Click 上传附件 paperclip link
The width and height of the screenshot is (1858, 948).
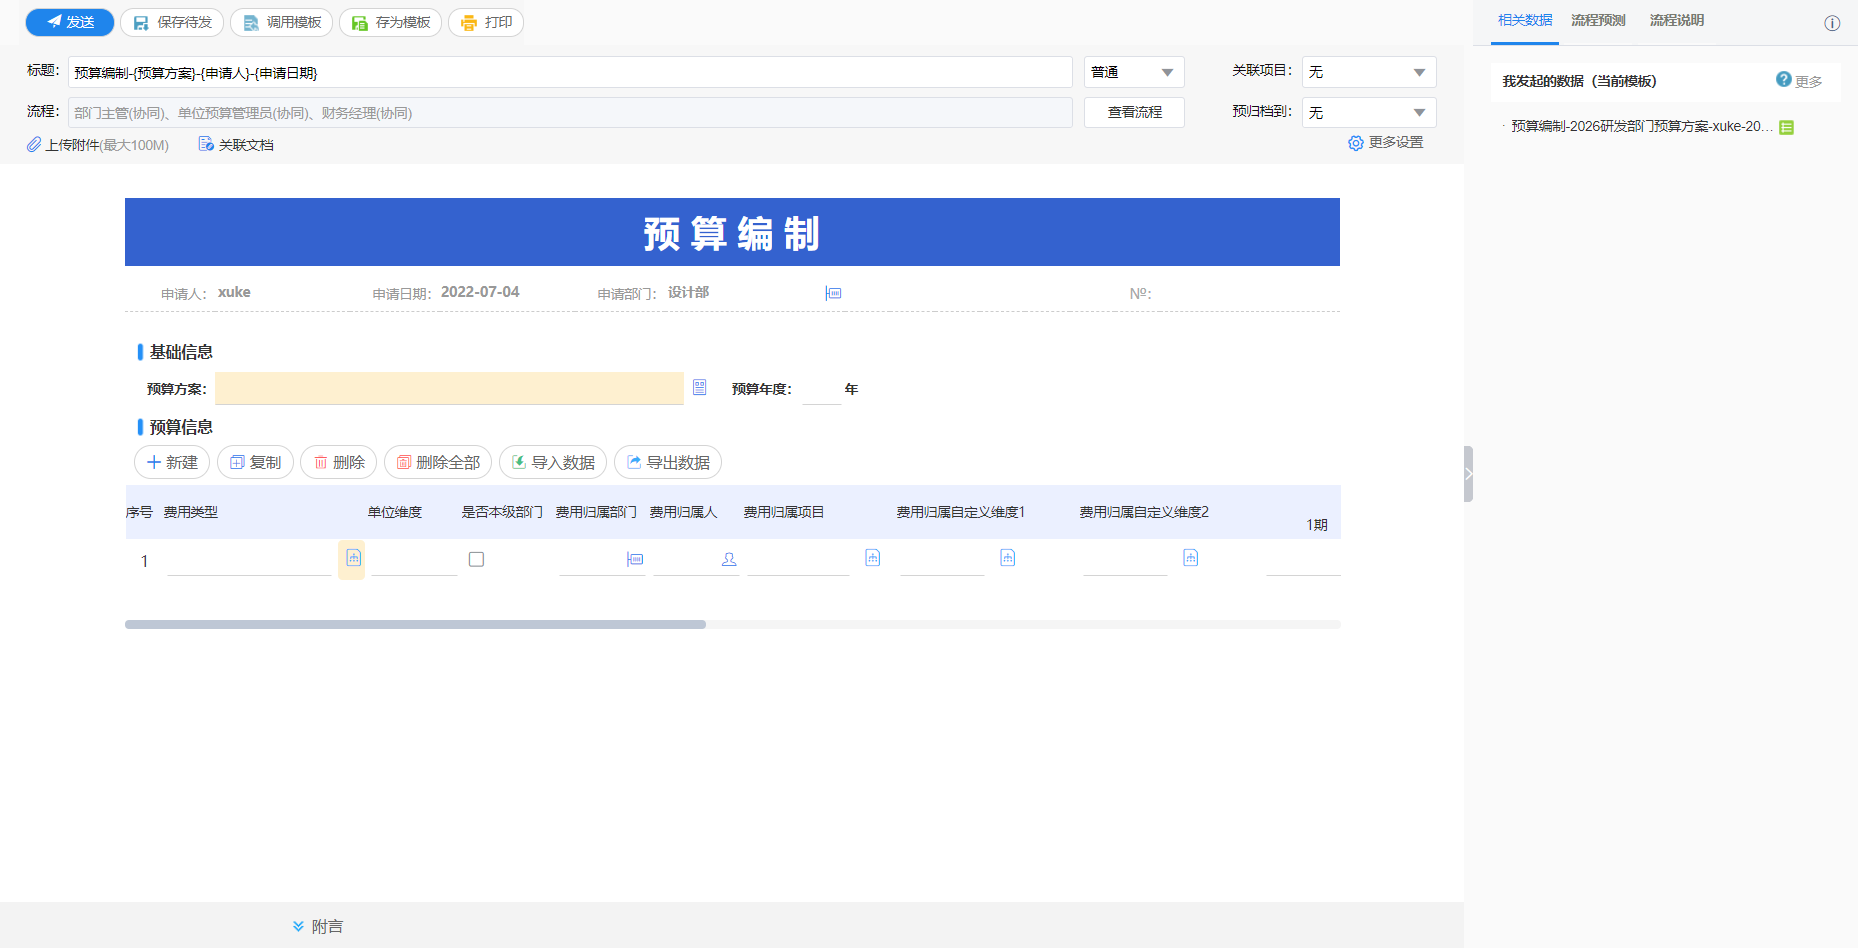[x=98, y=145]
